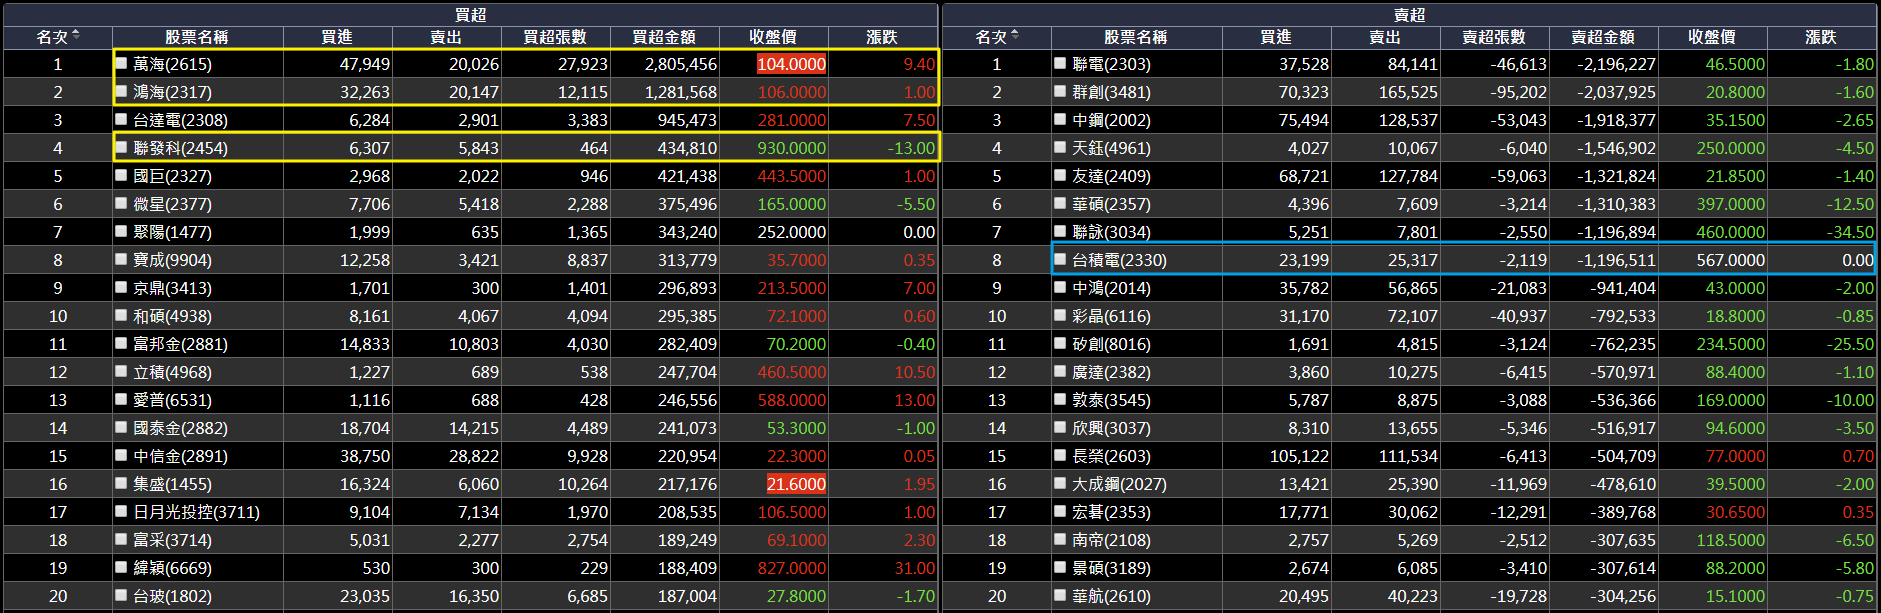Click 買進 header in the 買超 table
This screenshot has height=613, width=1881.
[337, 37]
